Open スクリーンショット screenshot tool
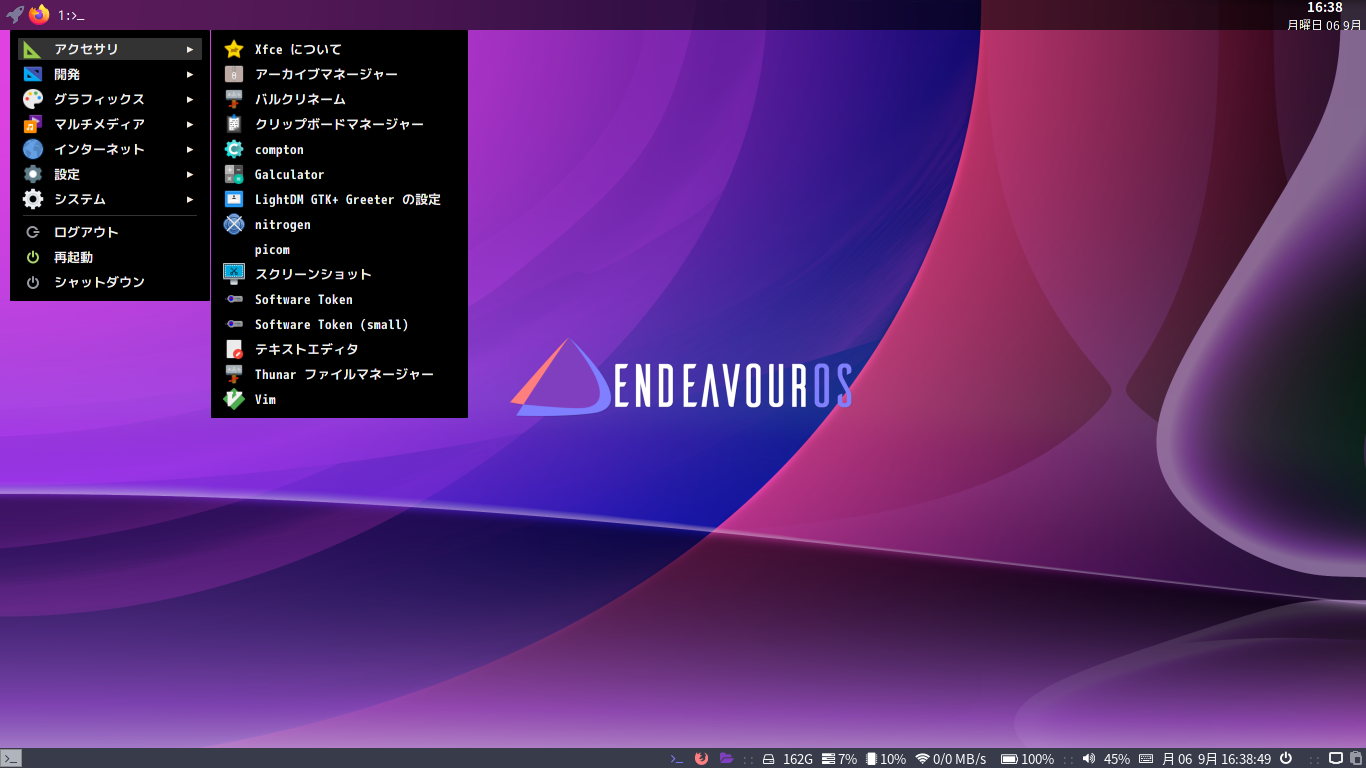Screen dimensions: 1366x768 [x=339, y=274]
